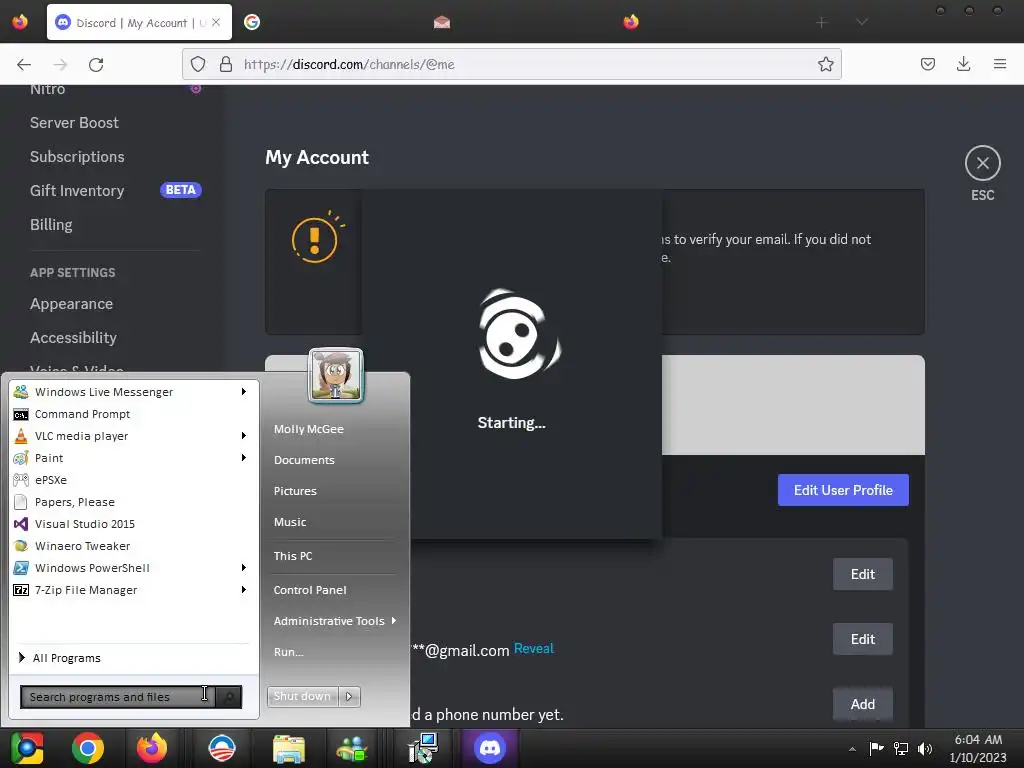Screen dimensions: 1024x768
Task: Open the Shut down options arrow
Action: 349,697
